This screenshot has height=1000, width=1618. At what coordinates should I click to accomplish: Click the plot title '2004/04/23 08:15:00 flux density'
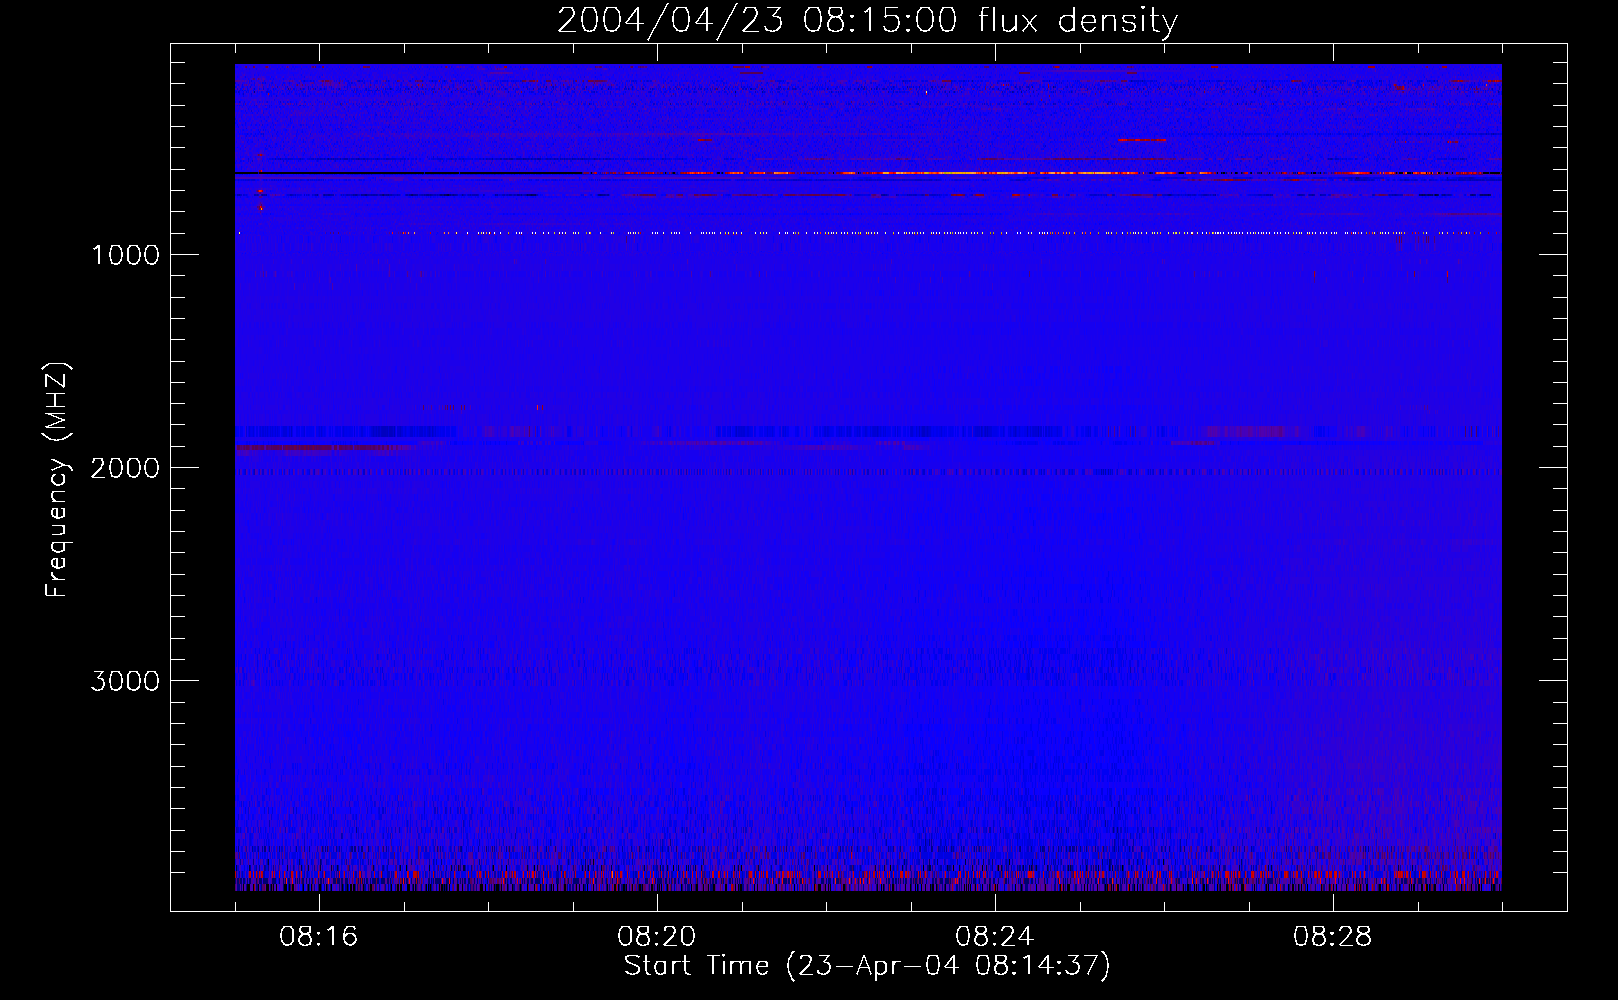pyautogui.click(x=867, y=21)
